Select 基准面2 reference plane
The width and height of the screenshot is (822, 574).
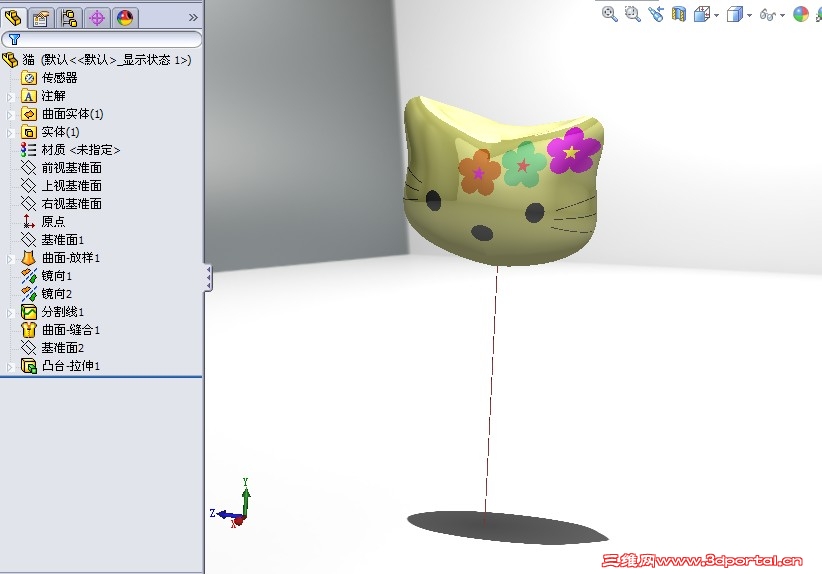(52, 348)
